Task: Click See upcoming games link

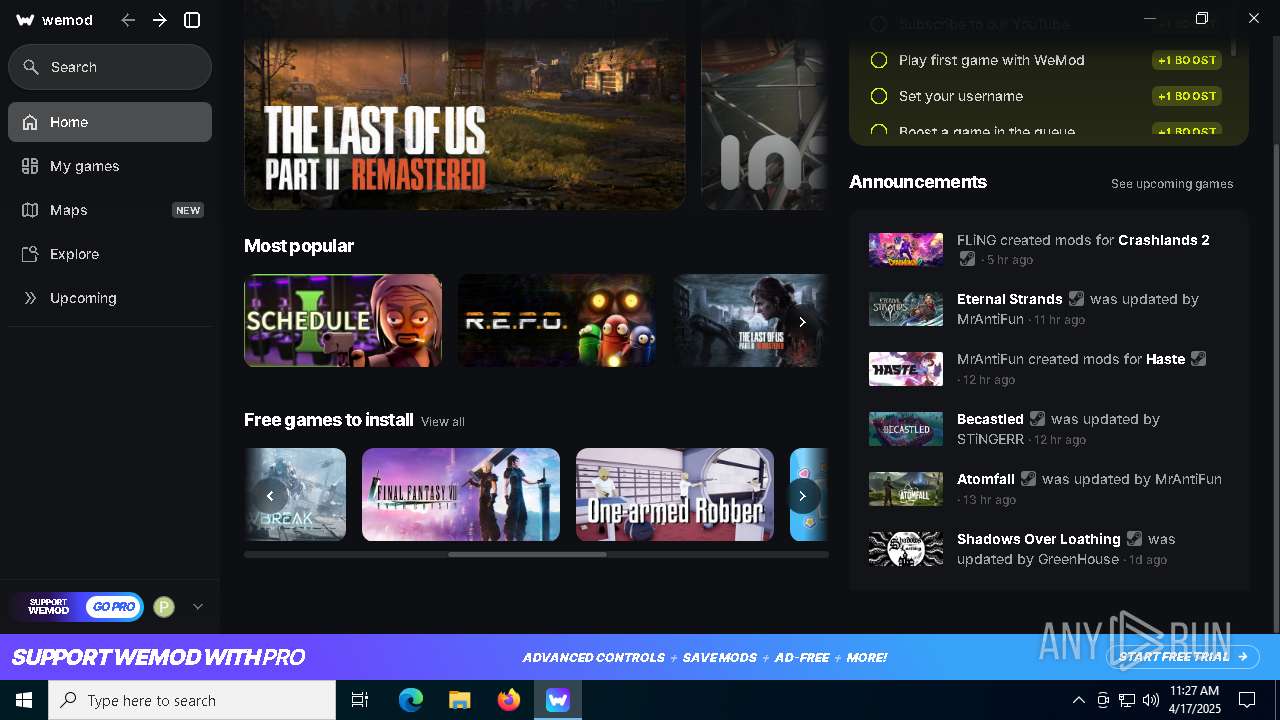Action: point(1172,184)
